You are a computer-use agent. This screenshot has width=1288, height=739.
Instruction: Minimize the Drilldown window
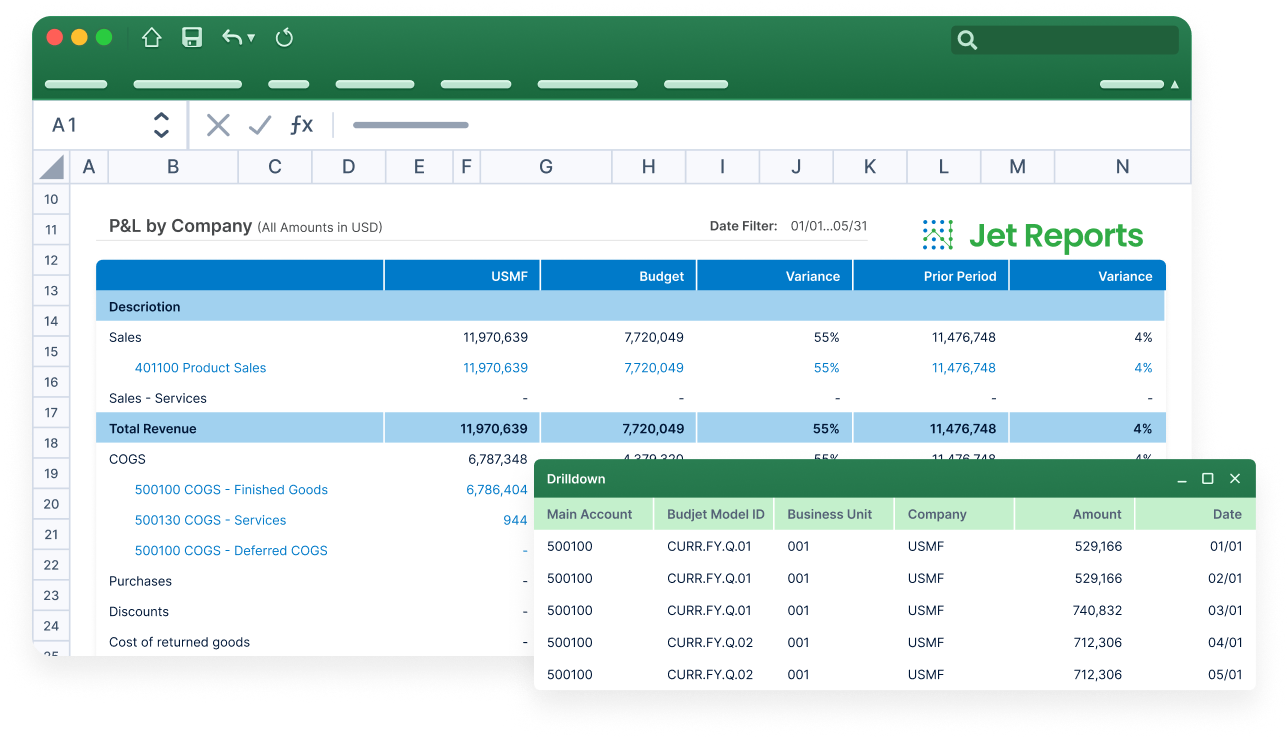1181,479
